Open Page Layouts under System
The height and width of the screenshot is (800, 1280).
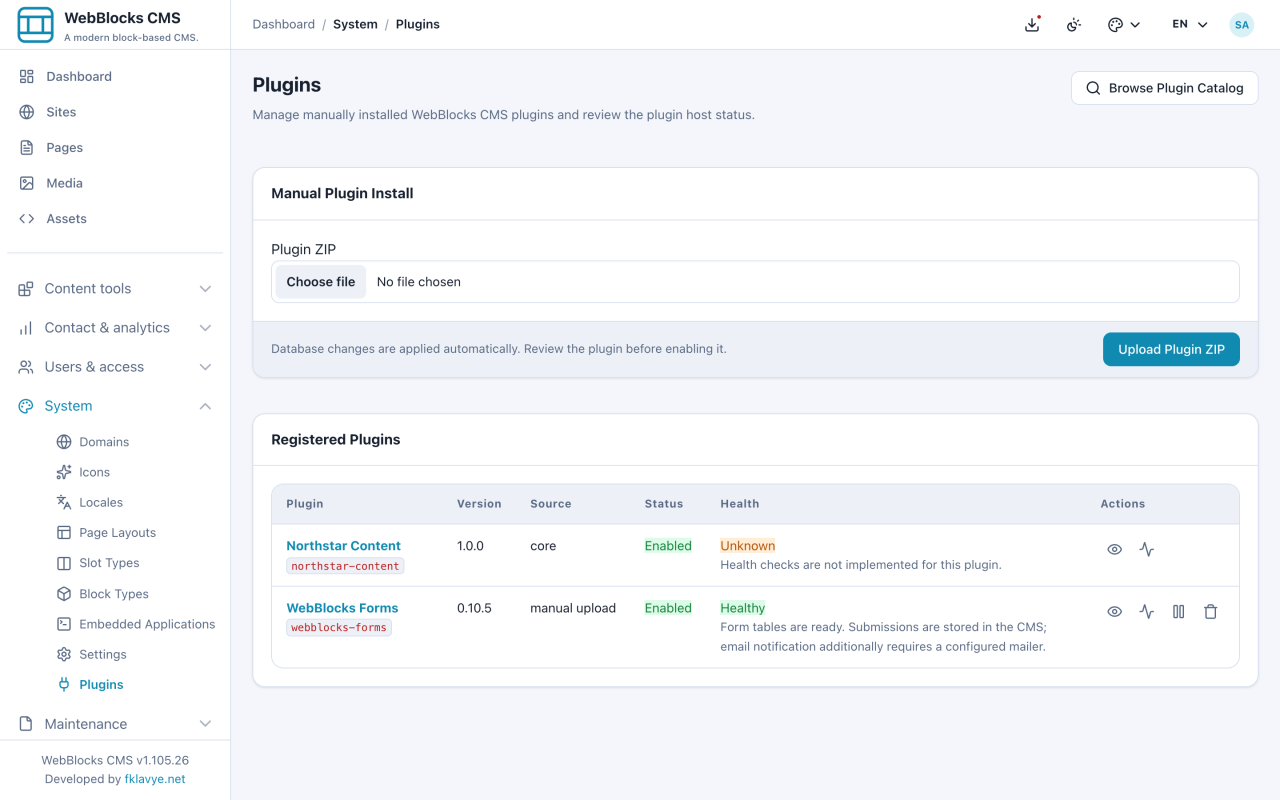coord(135,532)
